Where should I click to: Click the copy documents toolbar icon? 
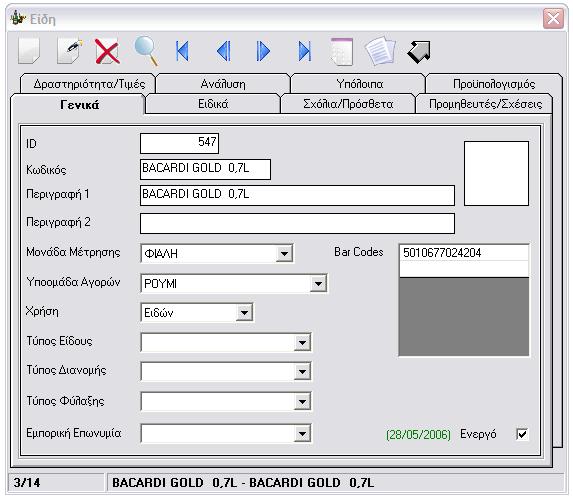point(380,51)
